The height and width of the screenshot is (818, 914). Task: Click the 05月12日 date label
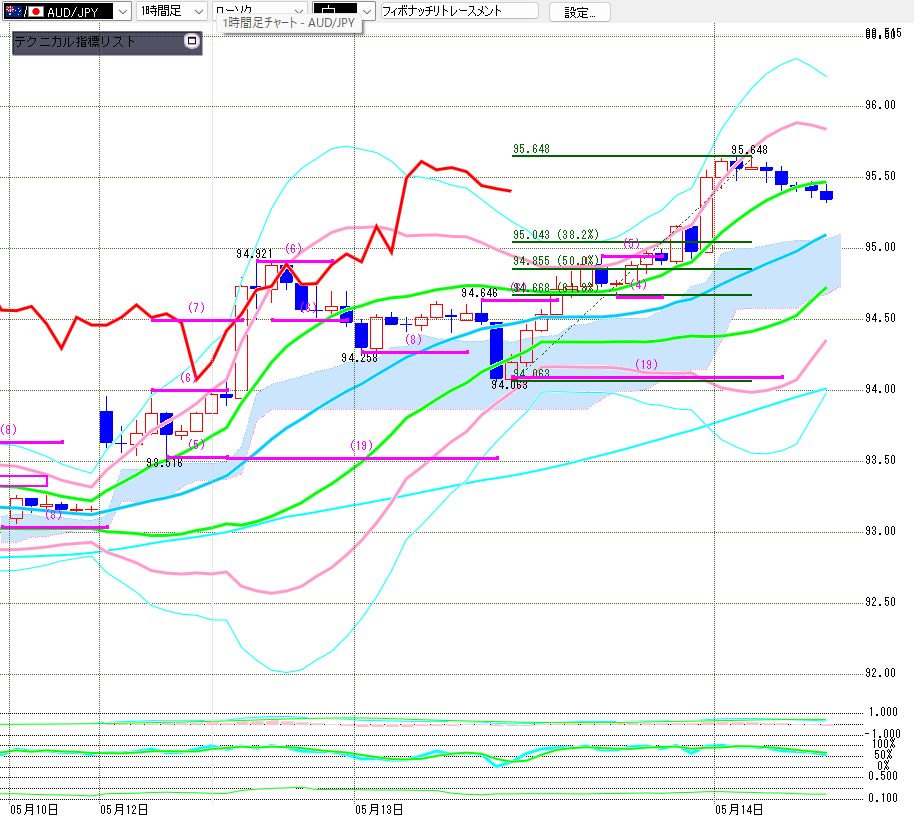(x=124, y=809)
